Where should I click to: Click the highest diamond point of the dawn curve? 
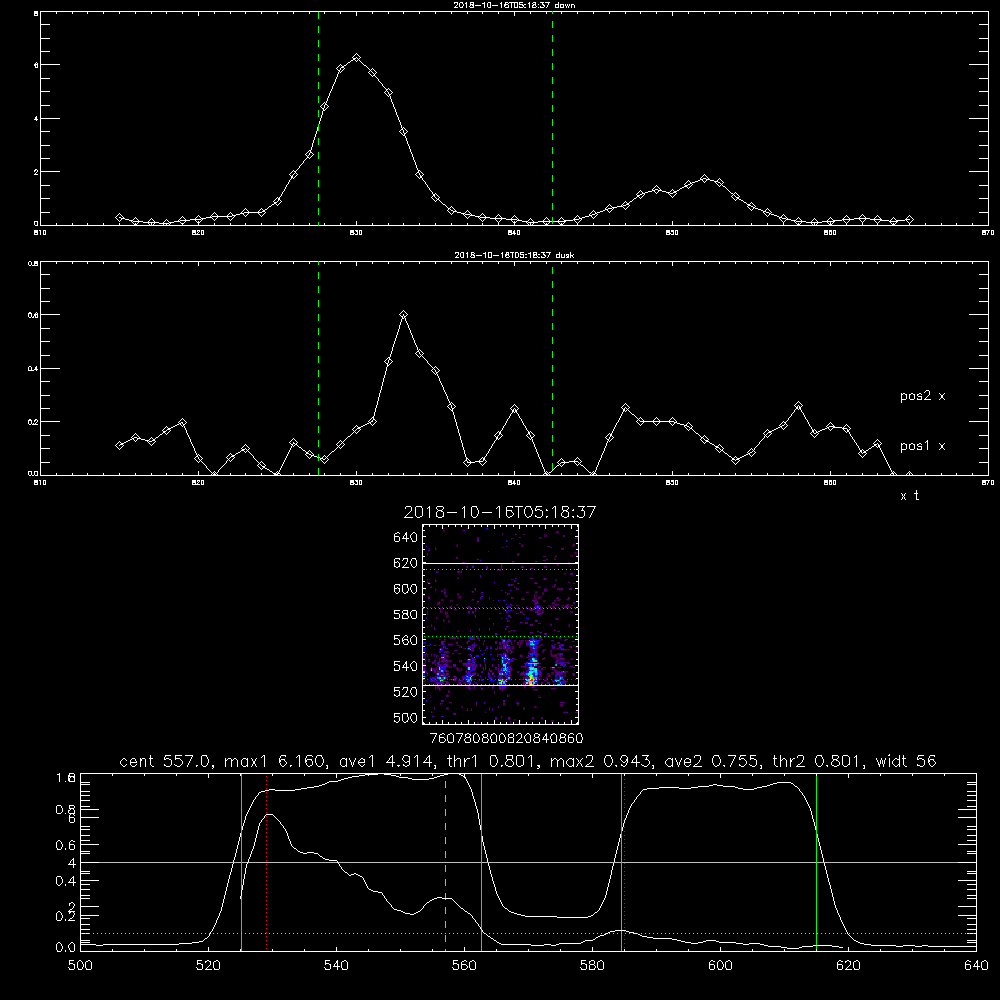(x=357, y=57)
